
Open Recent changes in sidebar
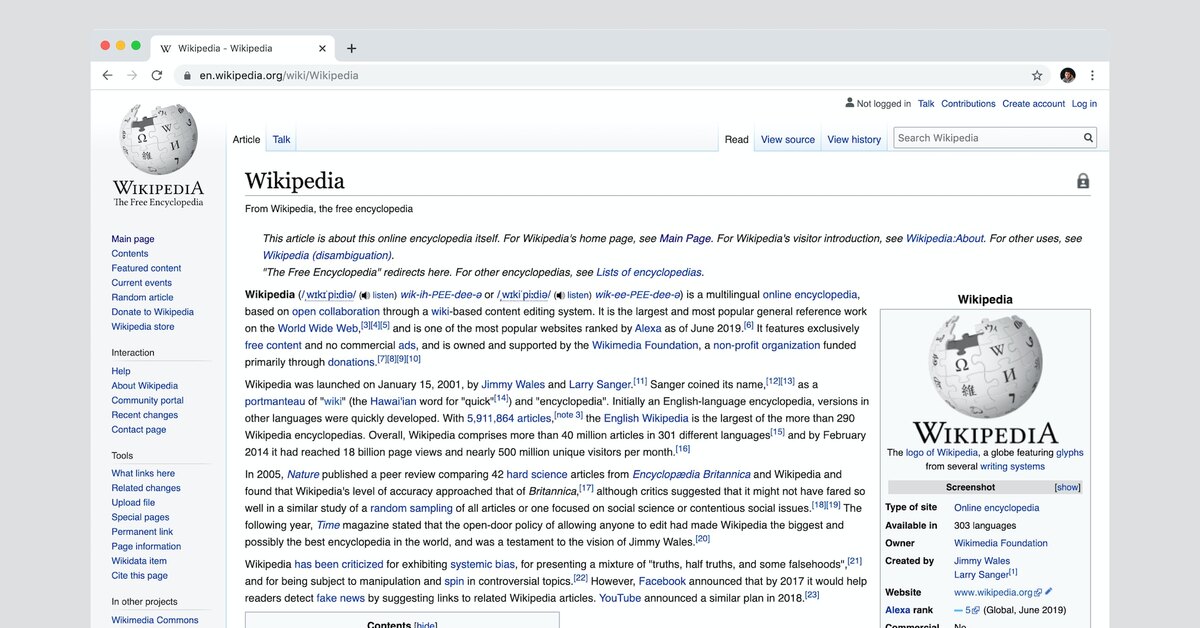pyautogui.click(x=145, y=415)
